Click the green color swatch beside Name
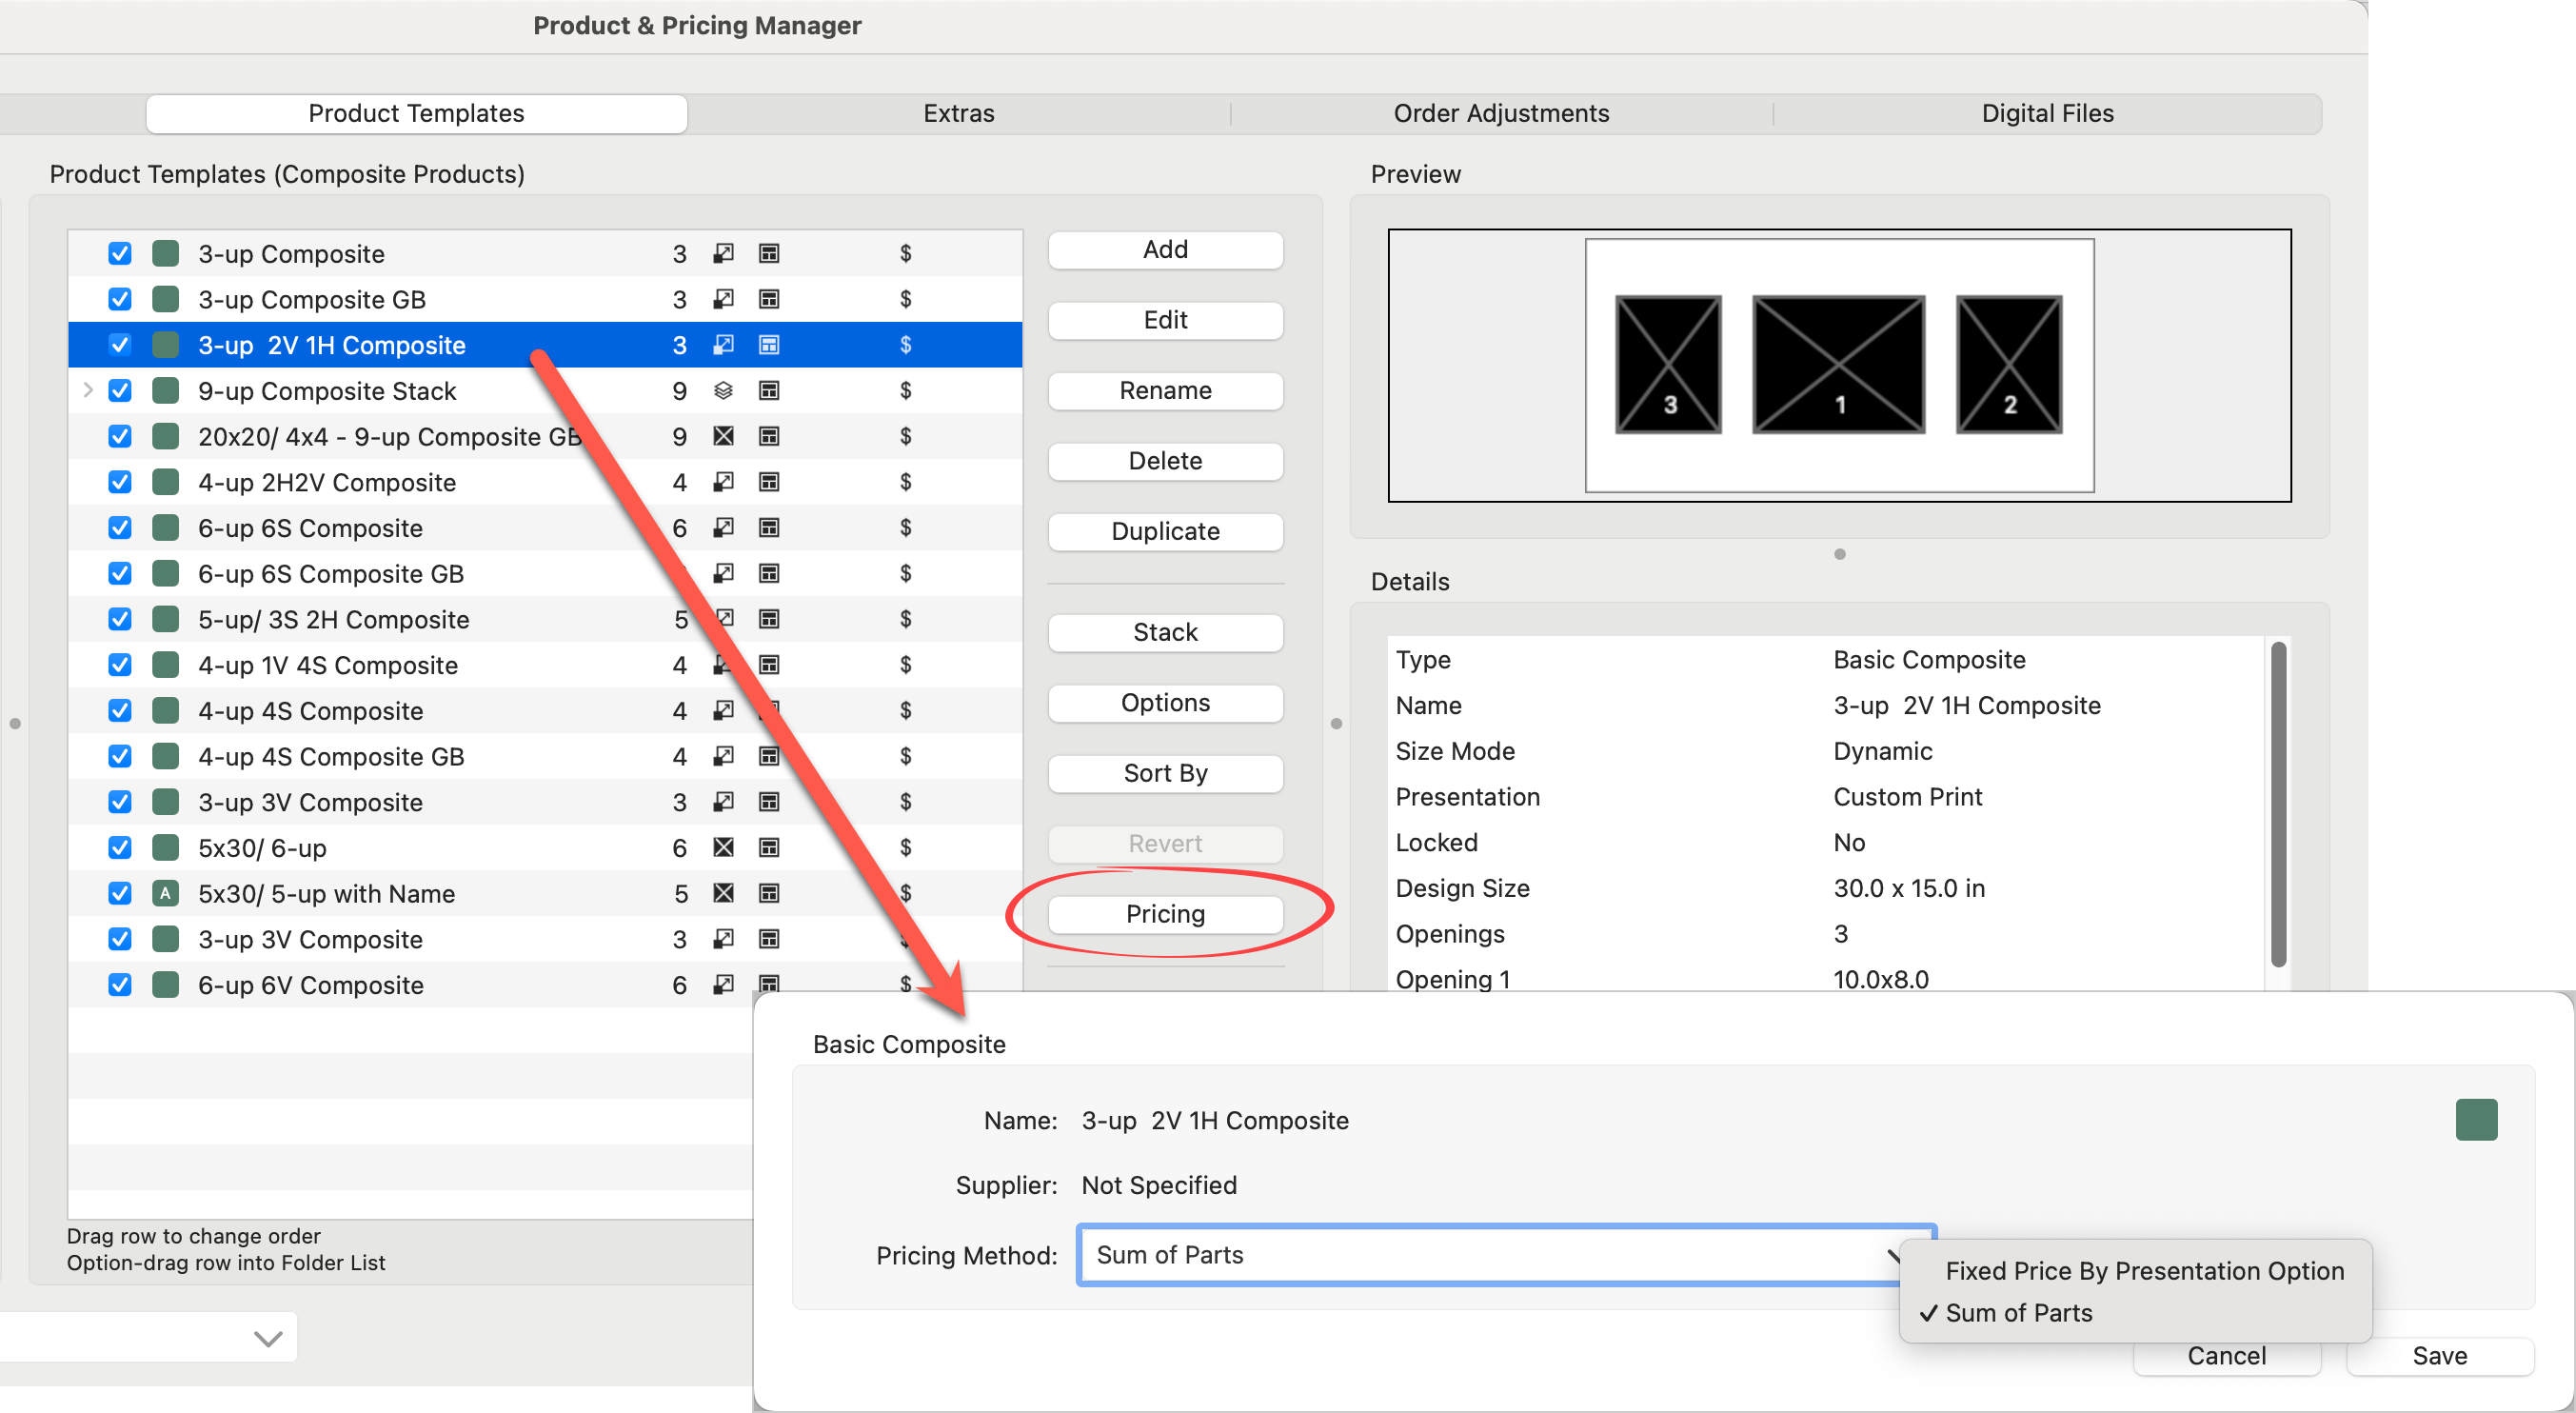 coord(2475,1120)
